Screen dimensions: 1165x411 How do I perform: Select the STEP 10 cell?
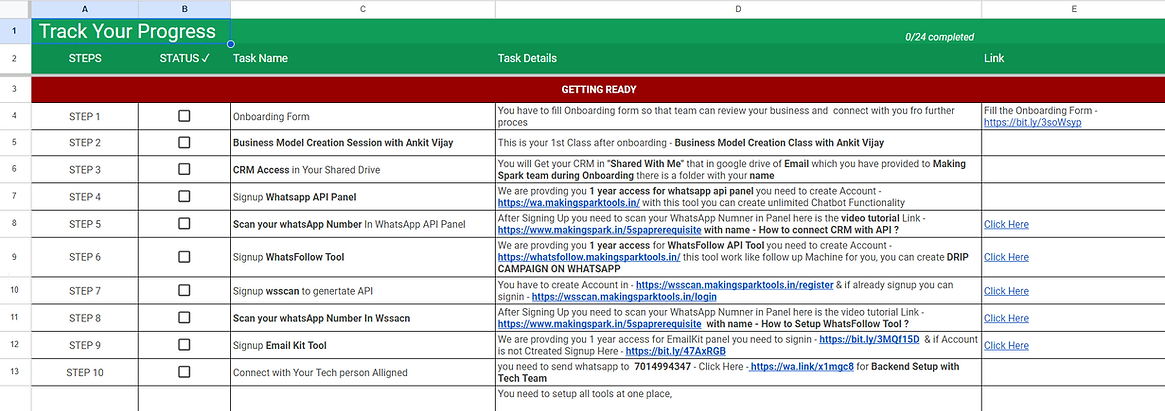85,372
